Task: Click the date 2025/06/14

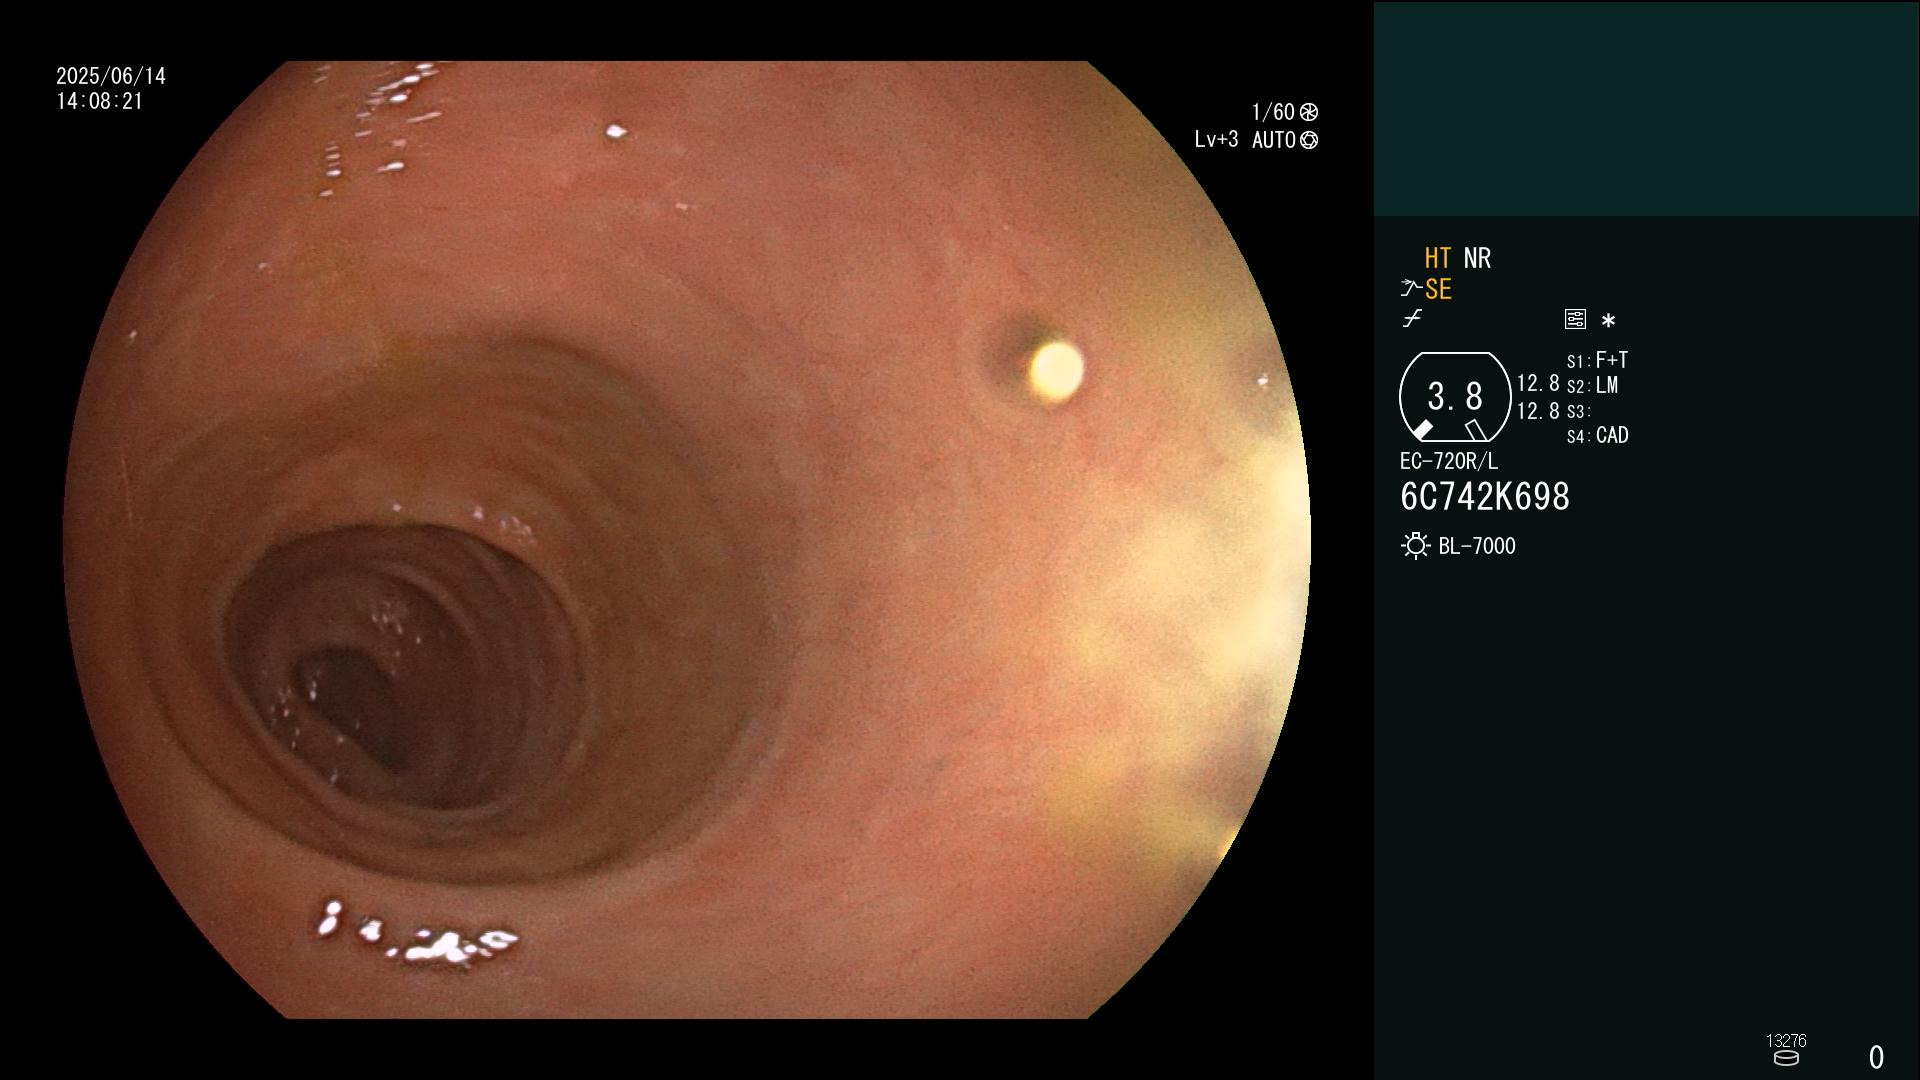Action: coord(111,76)
